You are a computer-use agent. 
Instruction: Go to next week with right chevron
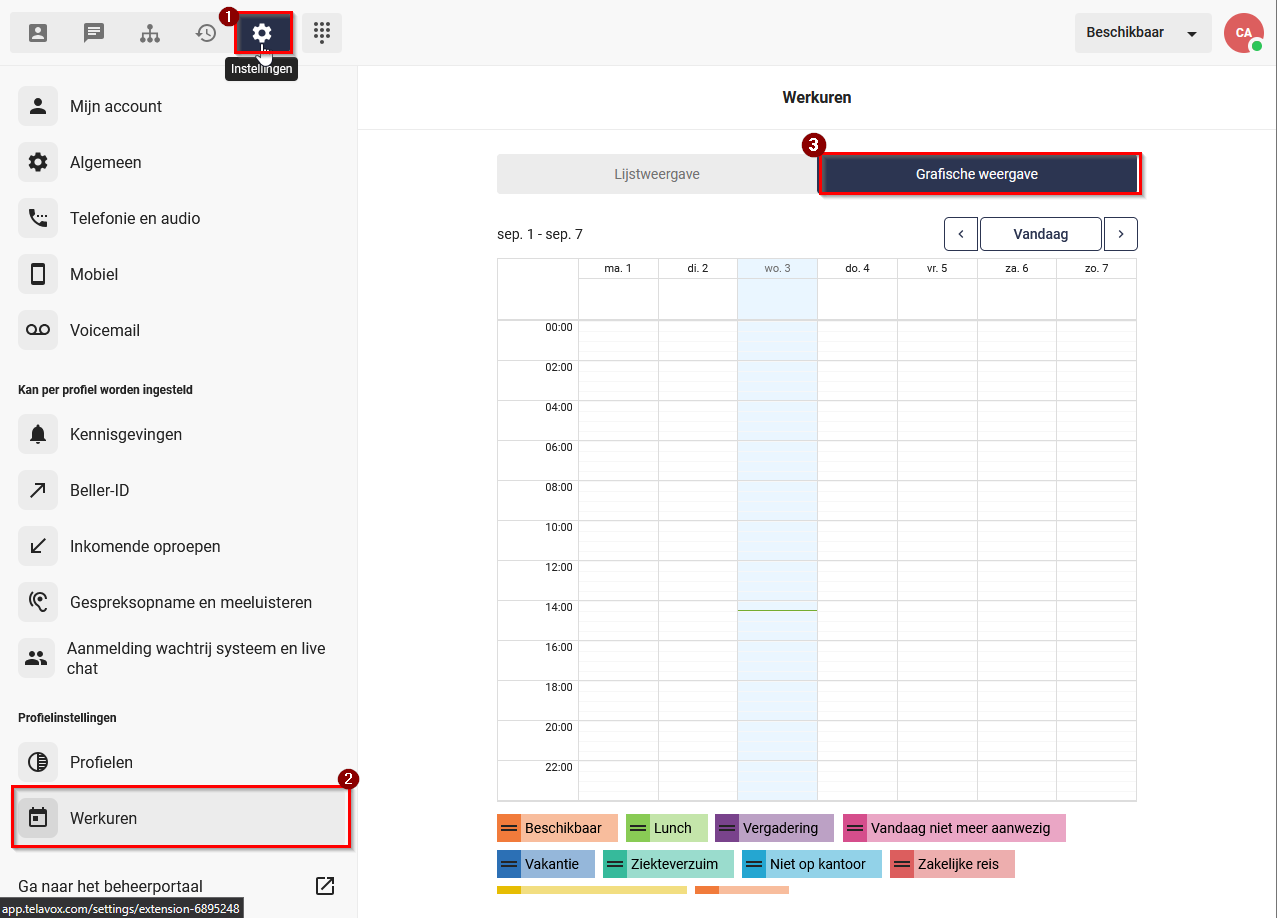[x=1120, y=234]
